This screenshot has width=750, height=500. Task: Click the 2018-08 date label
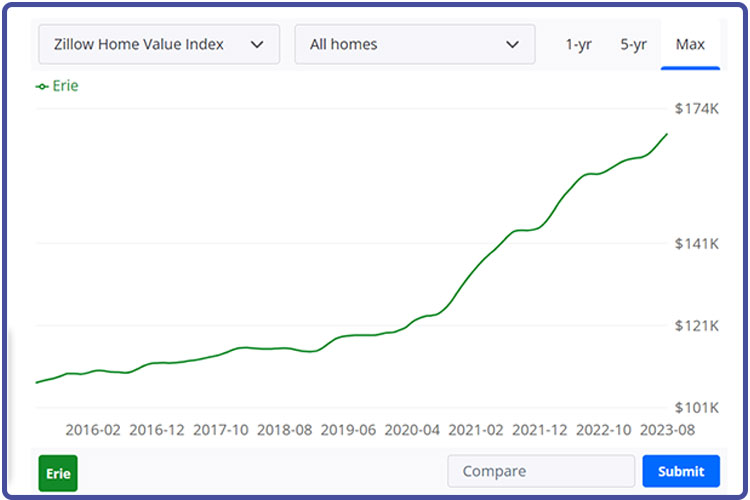point(284,430)
